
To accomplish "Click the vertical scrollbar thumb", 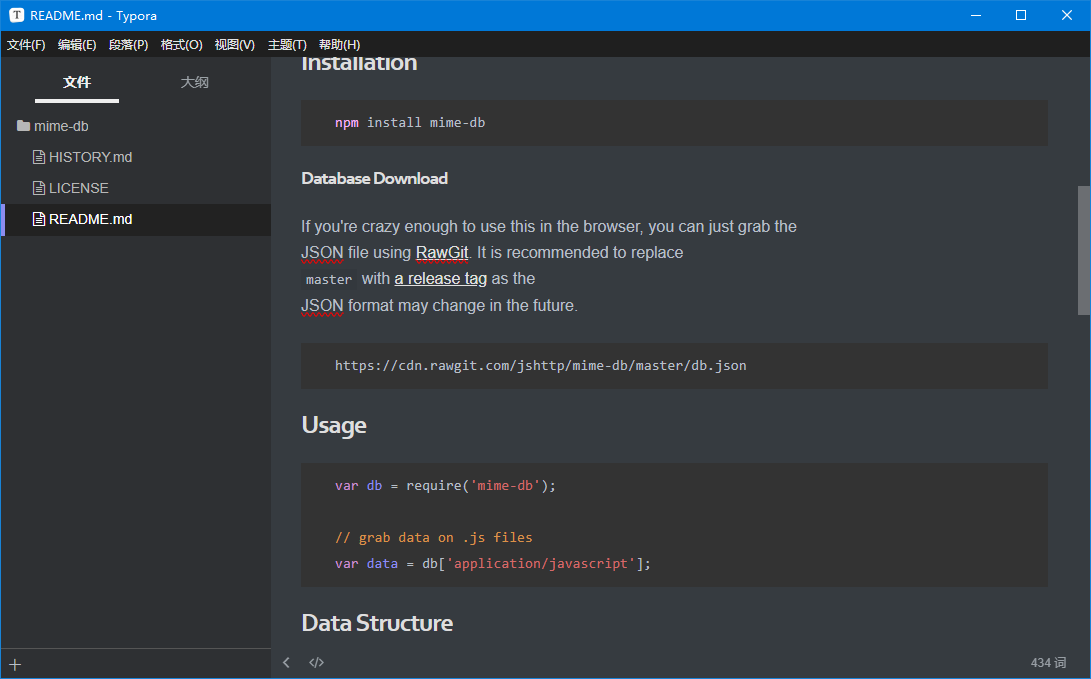I will [x=1083, y=250].
